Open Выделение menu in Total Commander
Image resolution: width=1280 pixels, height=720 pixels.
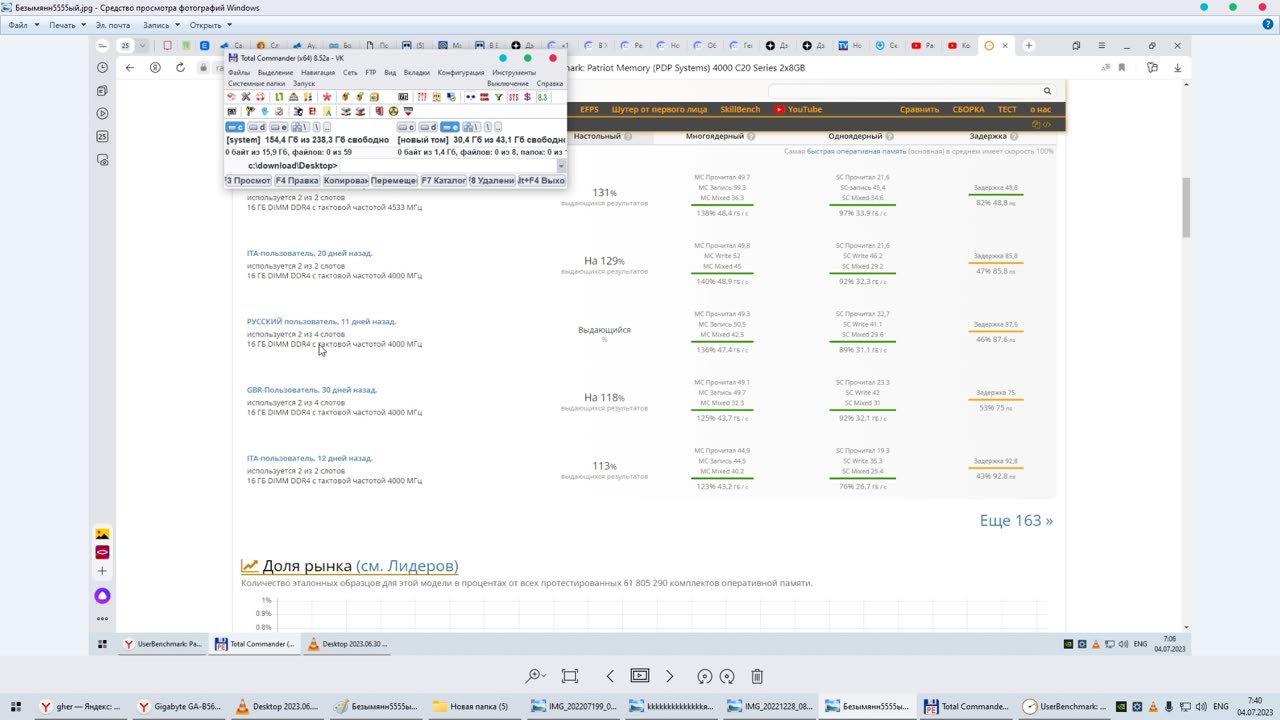pyautogui.click(x=275, y=73)
